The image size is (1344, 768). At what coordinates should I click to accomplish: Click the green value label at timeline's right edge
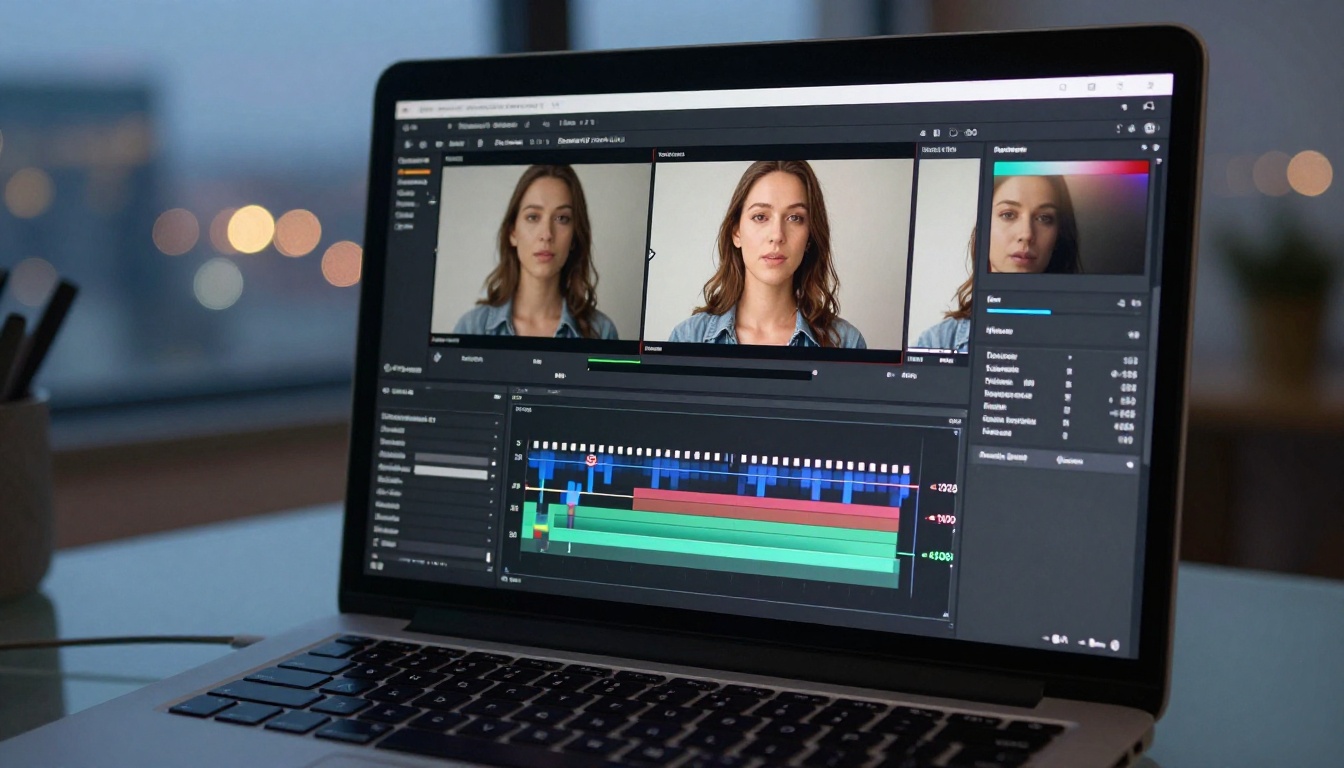[940, 556]
